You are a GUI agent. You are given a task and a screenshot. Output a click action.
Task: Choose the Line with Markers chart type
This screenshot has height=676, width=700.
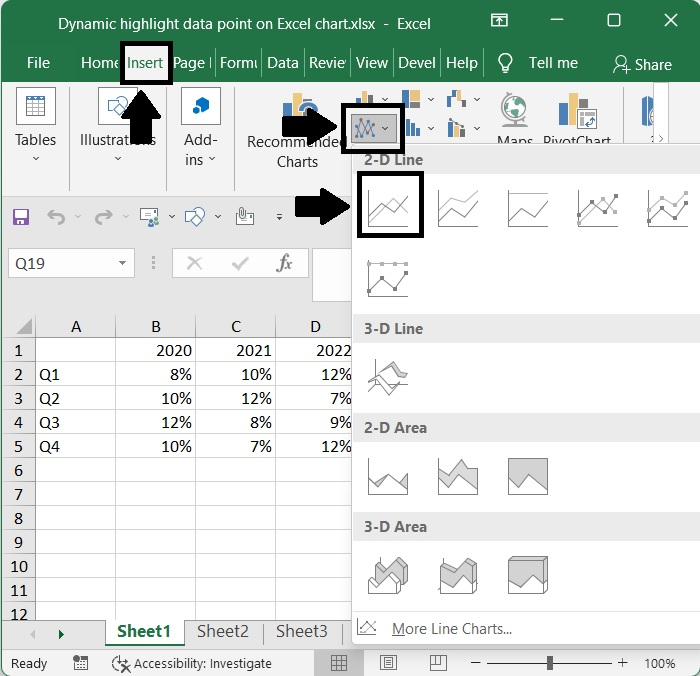click(598, 207)
